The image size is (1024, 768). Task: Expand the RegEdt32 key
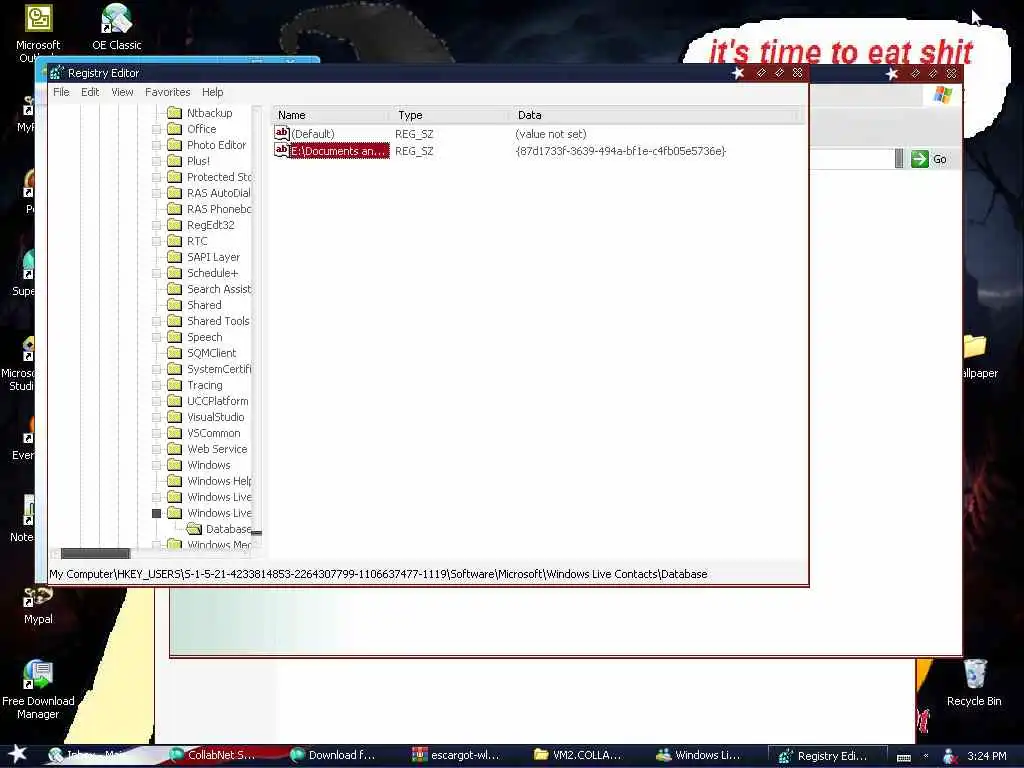coord(157,225)
